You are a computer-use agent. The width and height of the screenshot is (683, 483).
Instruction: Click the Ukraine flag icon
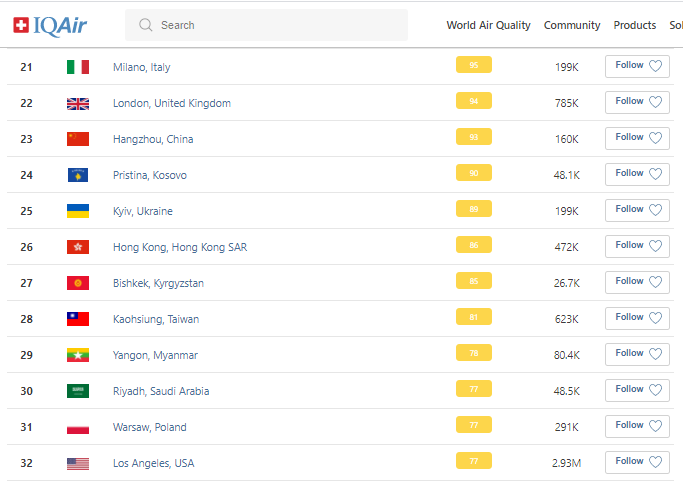click(78, 211)
